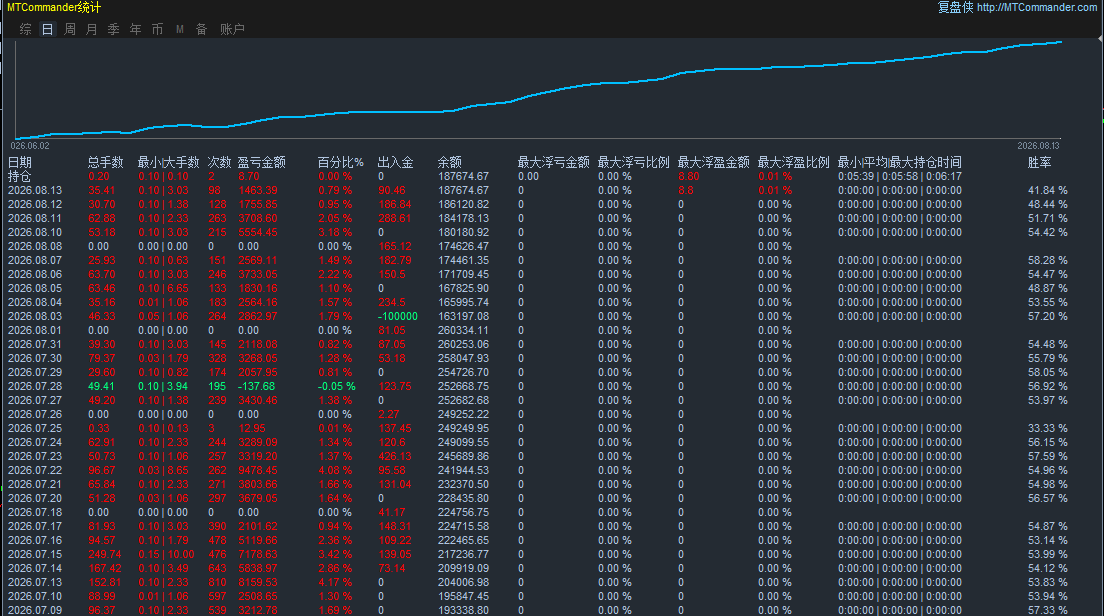The width and height of the screenshot is (1104, 616).
Task: Open the 币 currency tab
Action: 158,29
